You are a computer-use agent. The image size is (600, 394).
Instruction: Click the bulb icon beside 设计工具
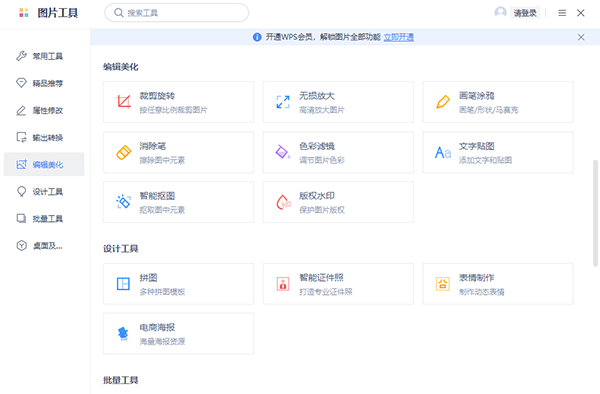coord(21,191)
